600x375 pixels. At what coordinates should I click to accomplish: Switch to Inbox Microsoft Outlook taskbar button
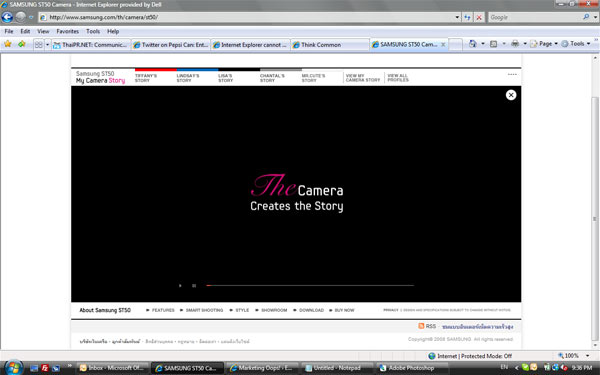pos(112,368)
